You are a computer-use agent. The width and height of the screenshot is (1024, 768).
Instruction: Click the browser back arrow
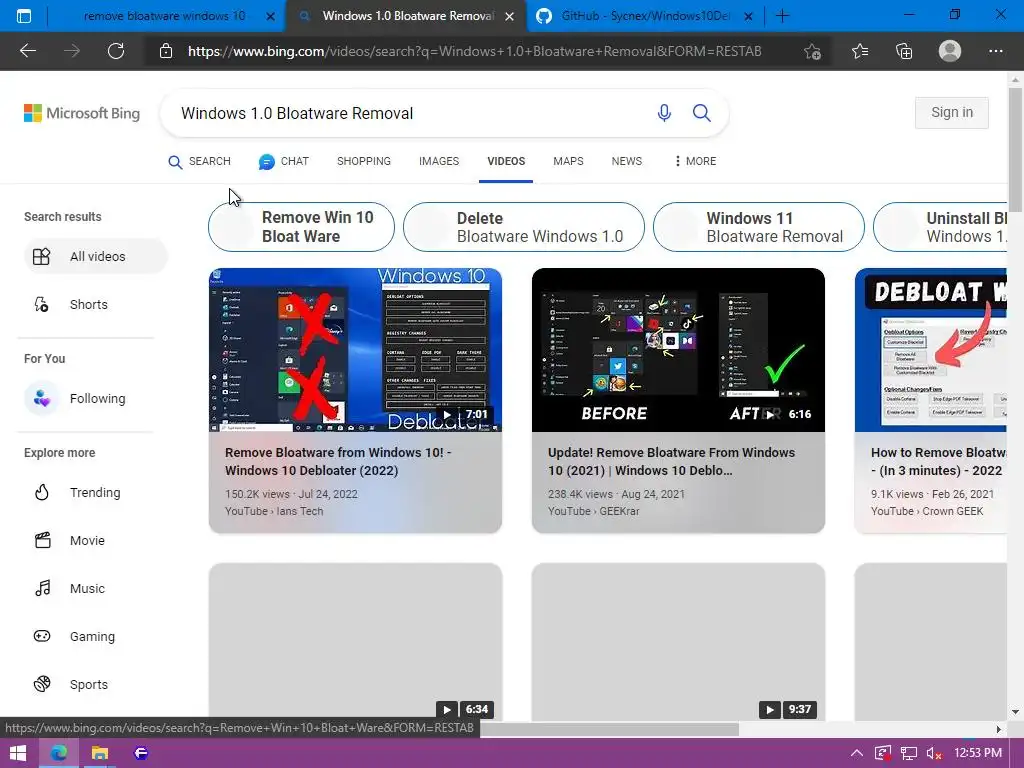pyautogui.click(x=27, y=51)
